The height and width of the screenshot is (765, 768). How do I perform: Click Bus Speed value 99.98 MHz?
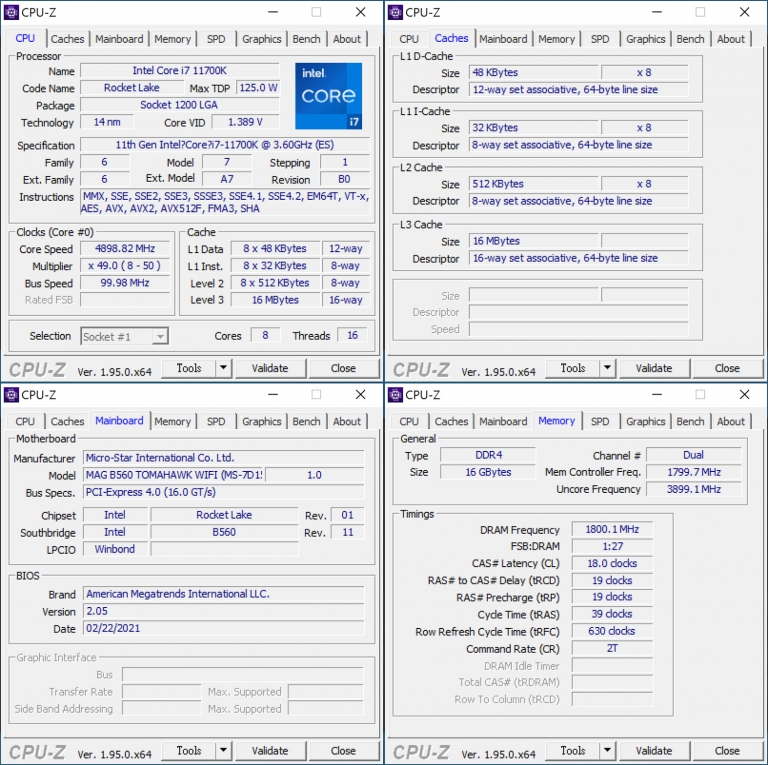pos(125,283)
